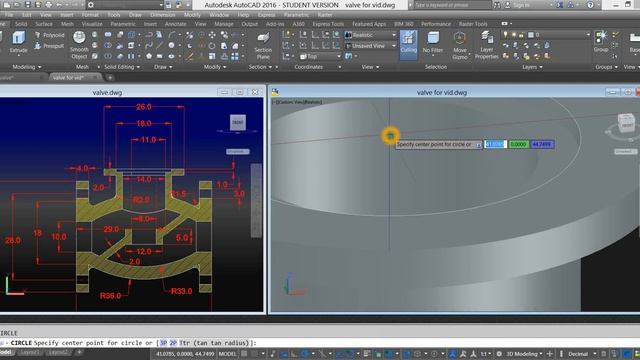Select the 2P option in command line
640x360 pixels.
173,343
